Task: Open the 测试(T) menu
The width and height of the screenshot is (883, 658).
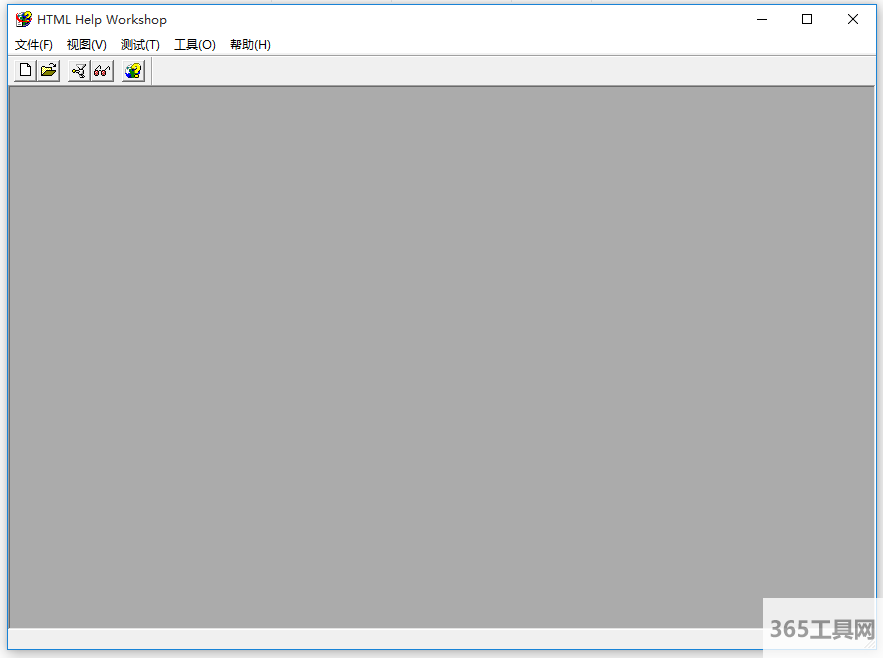Action: coord(140,45)
